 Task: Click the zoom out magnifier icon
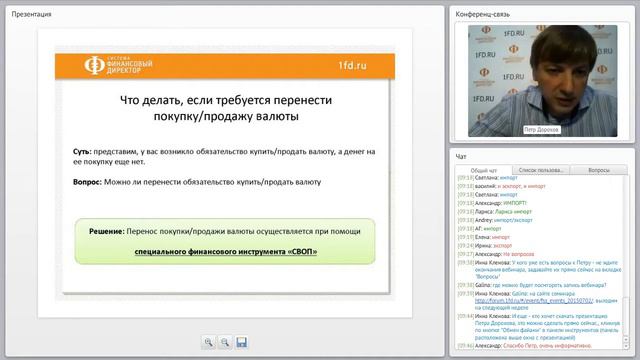225,342
